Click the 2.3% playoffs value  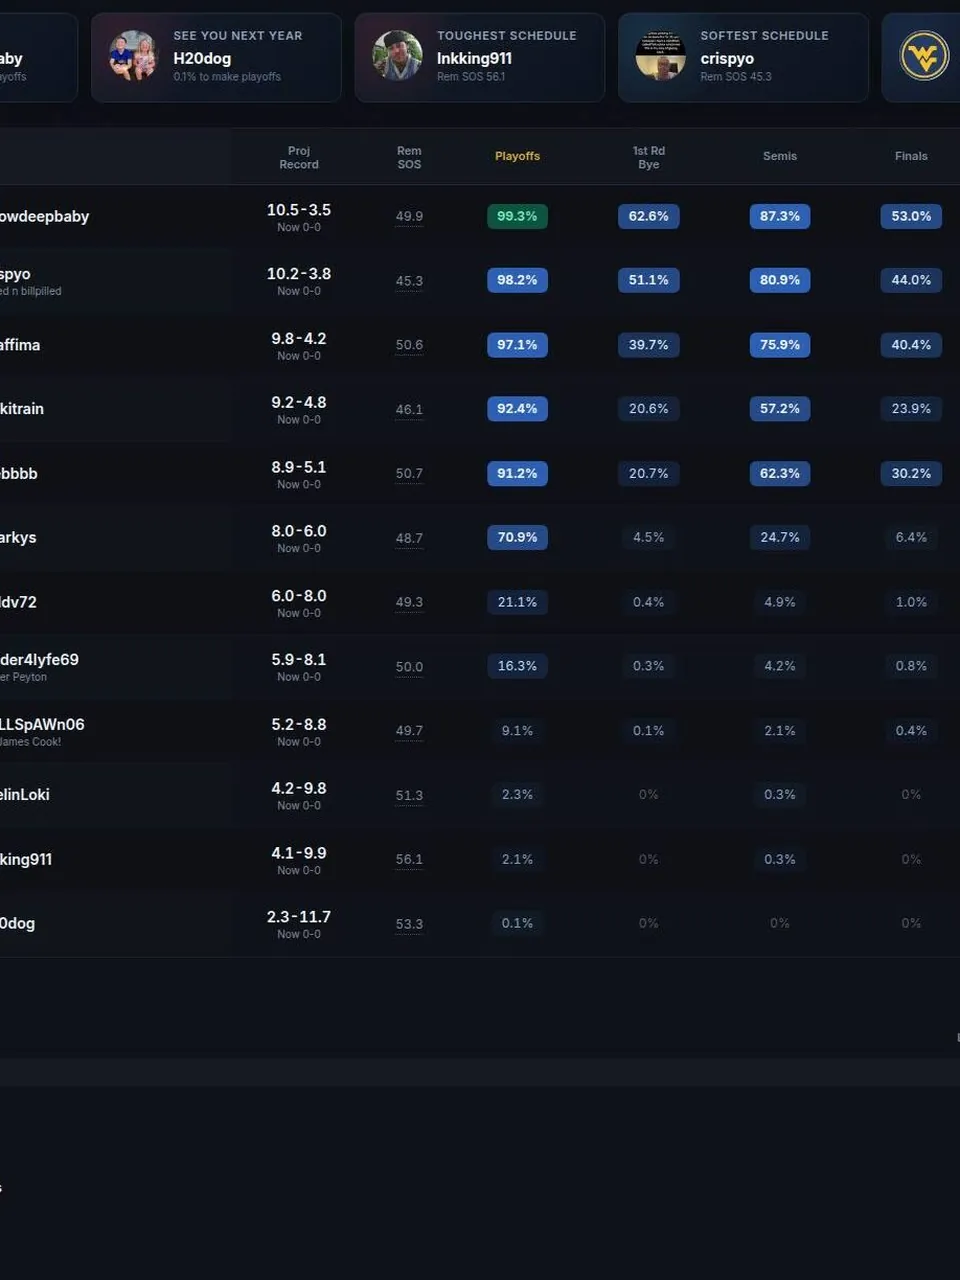pos(517,795)
